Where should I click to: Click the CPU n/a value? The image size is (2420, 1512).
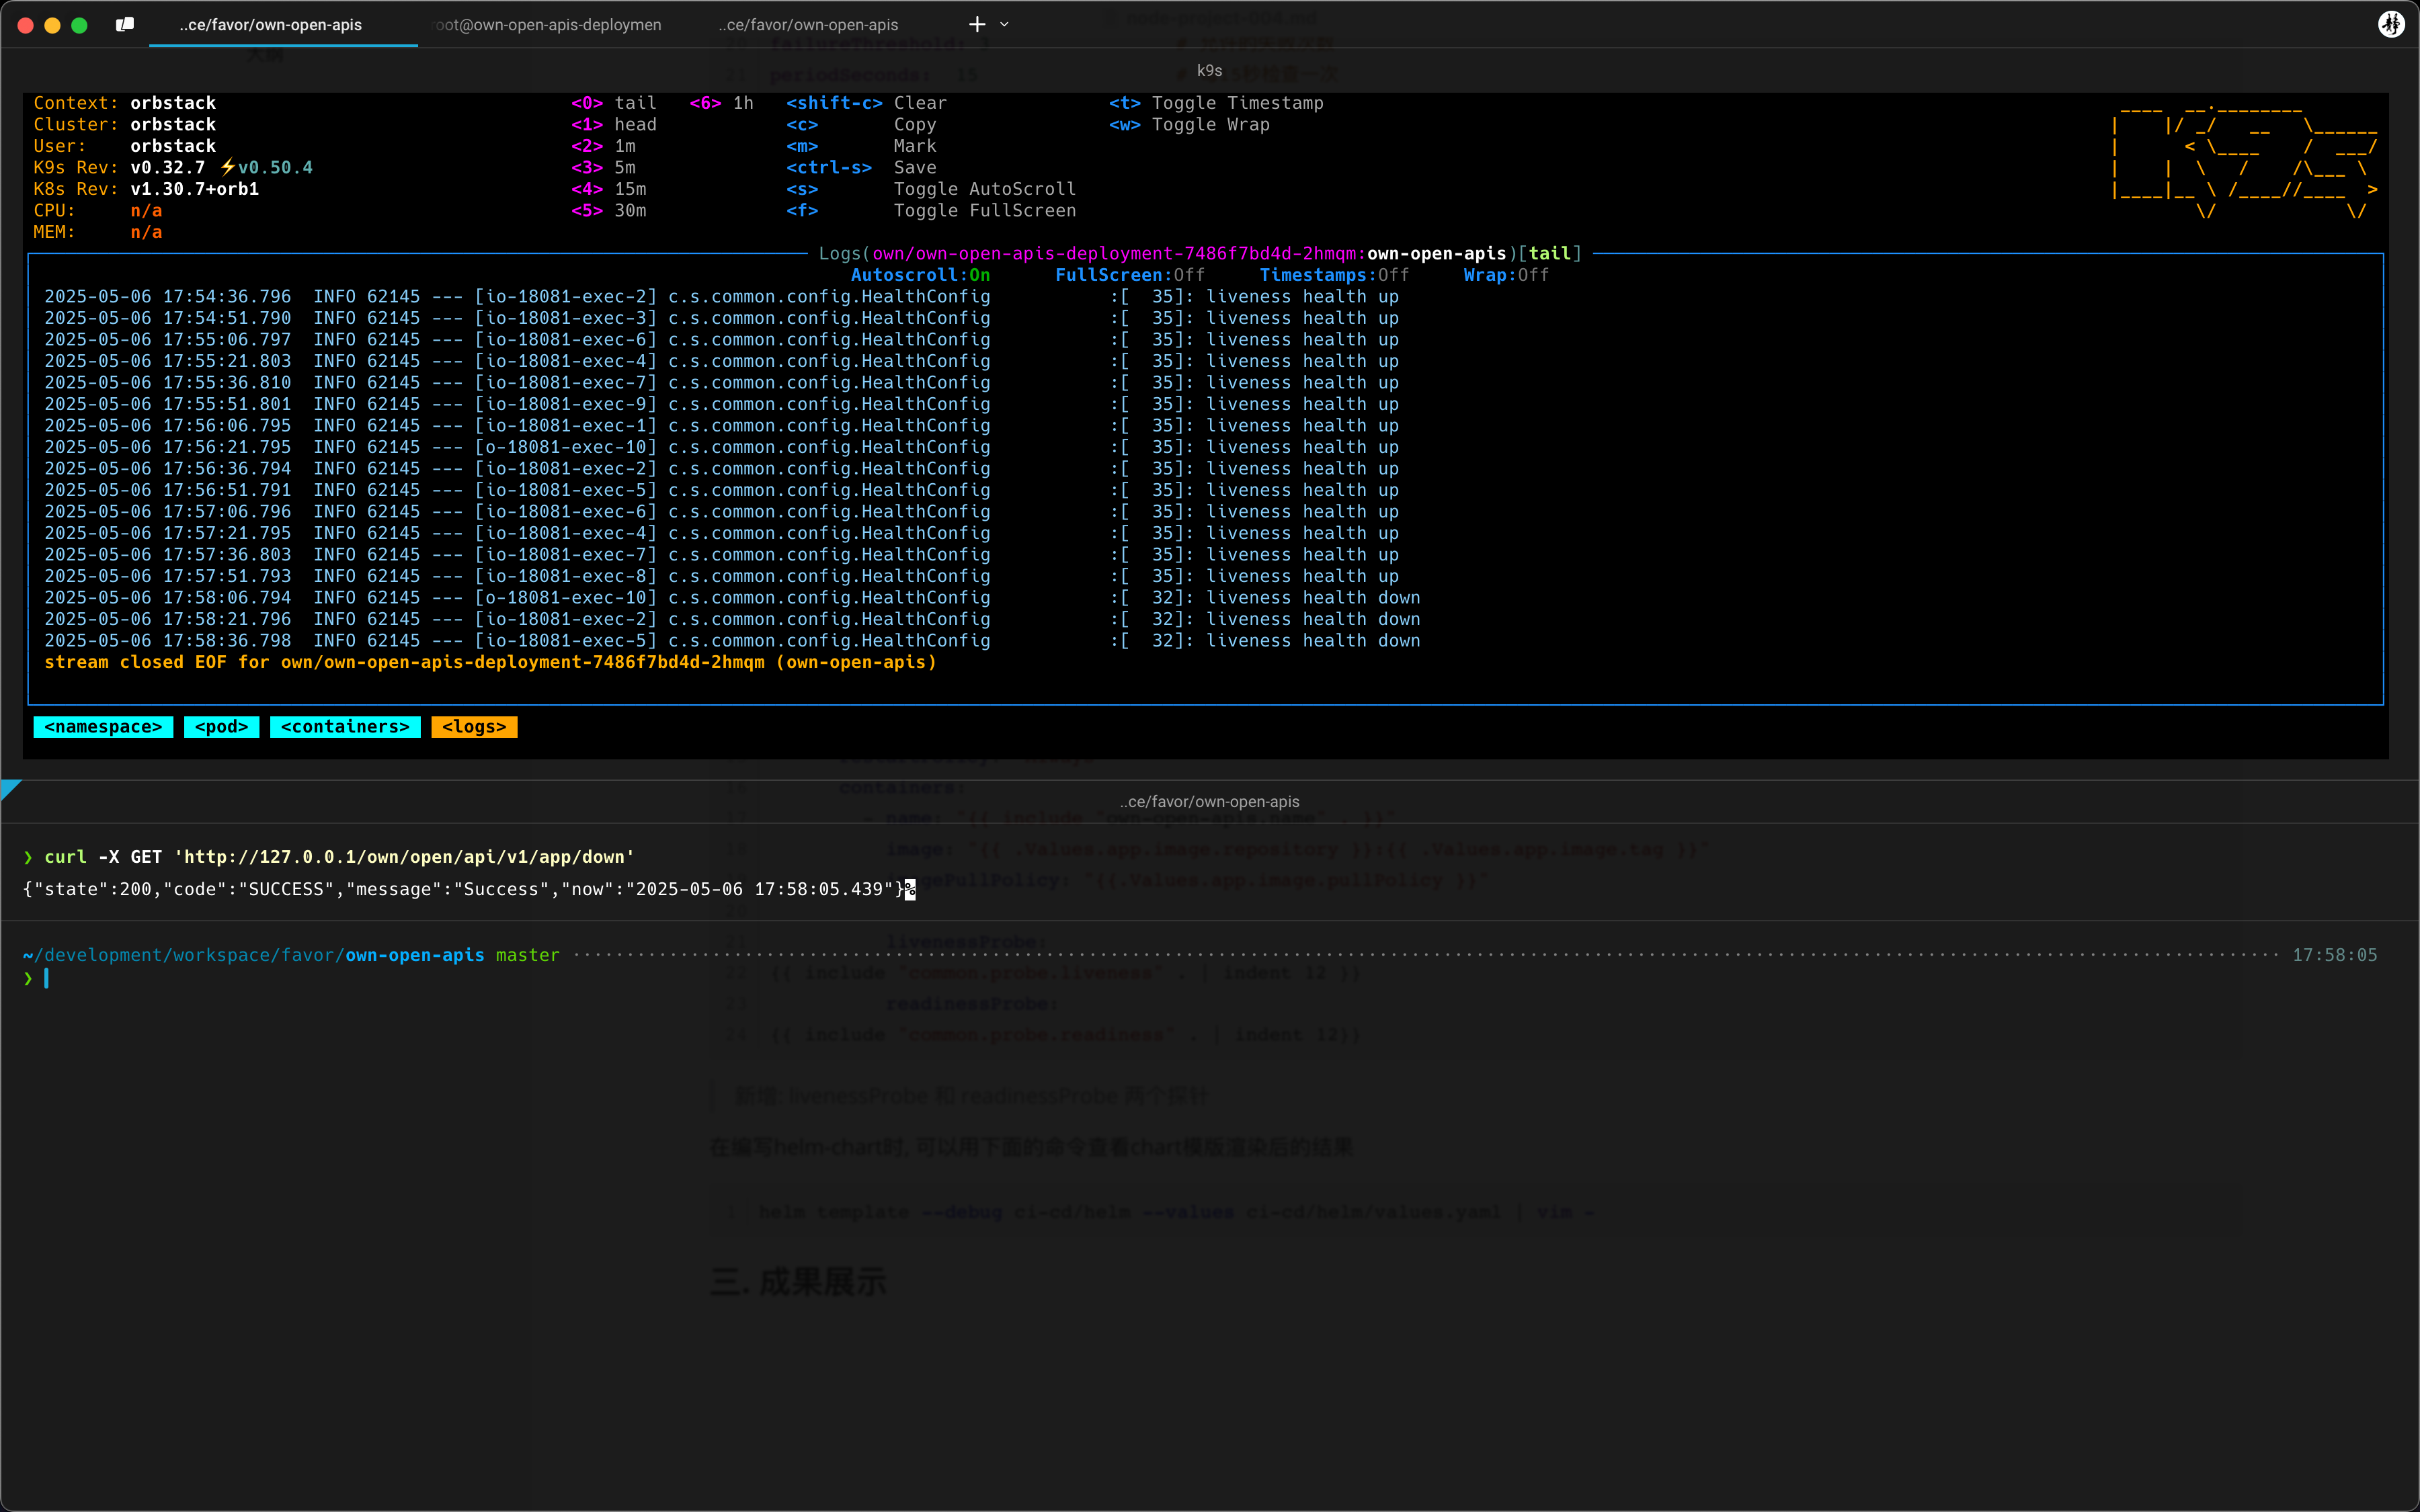pyautogui.click(x=146, y=210)
